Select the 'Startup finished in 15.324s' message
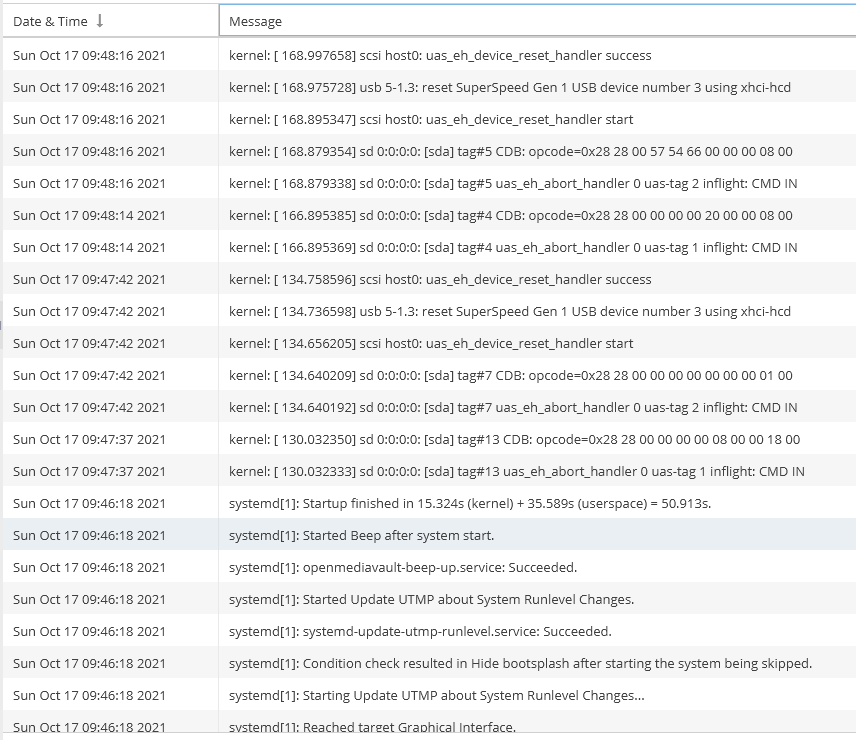The image size is (856, 740). pyautogui.click(x=470, y=504)
